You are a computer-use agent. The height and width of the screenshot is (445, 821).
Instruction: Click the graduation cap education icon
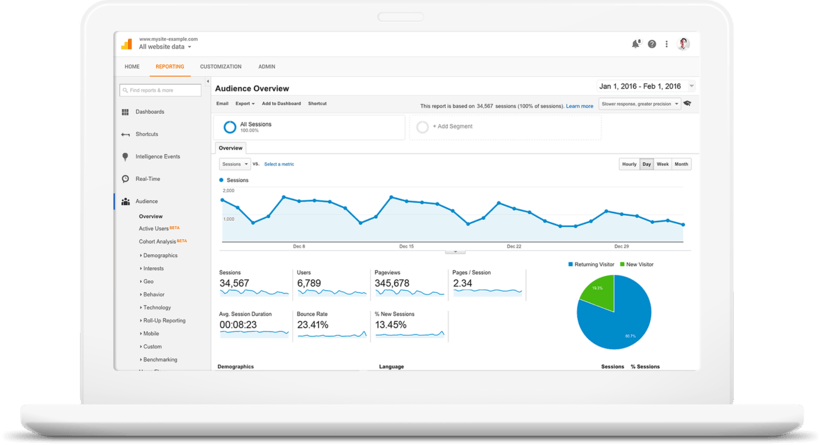click(688, 103)
